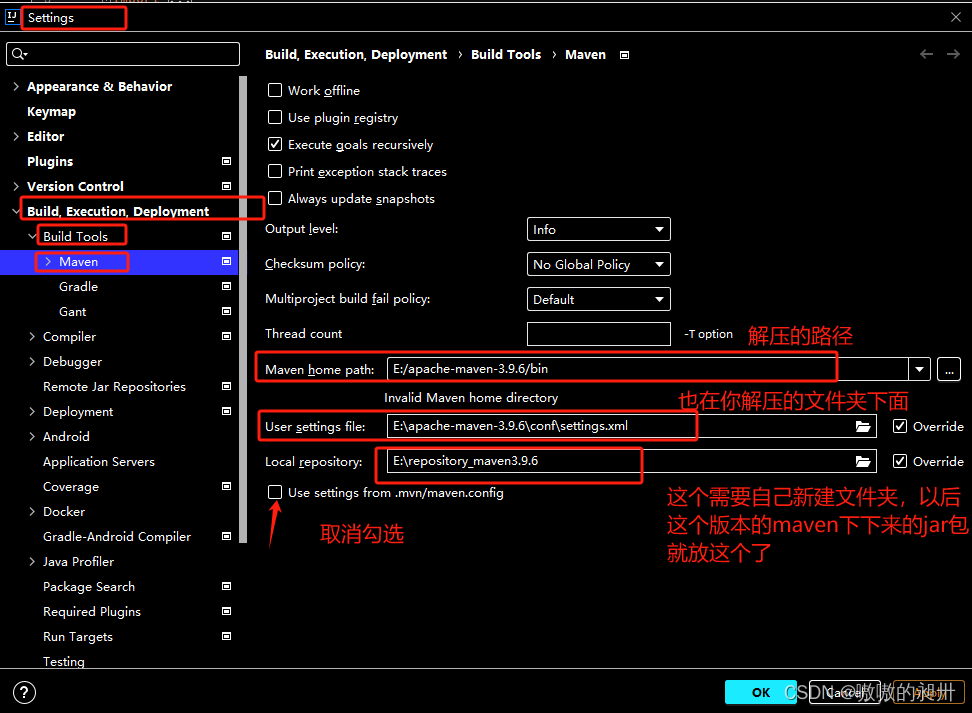
Task: Select Keymap in settings tree
Action: (x=51, y=112)
